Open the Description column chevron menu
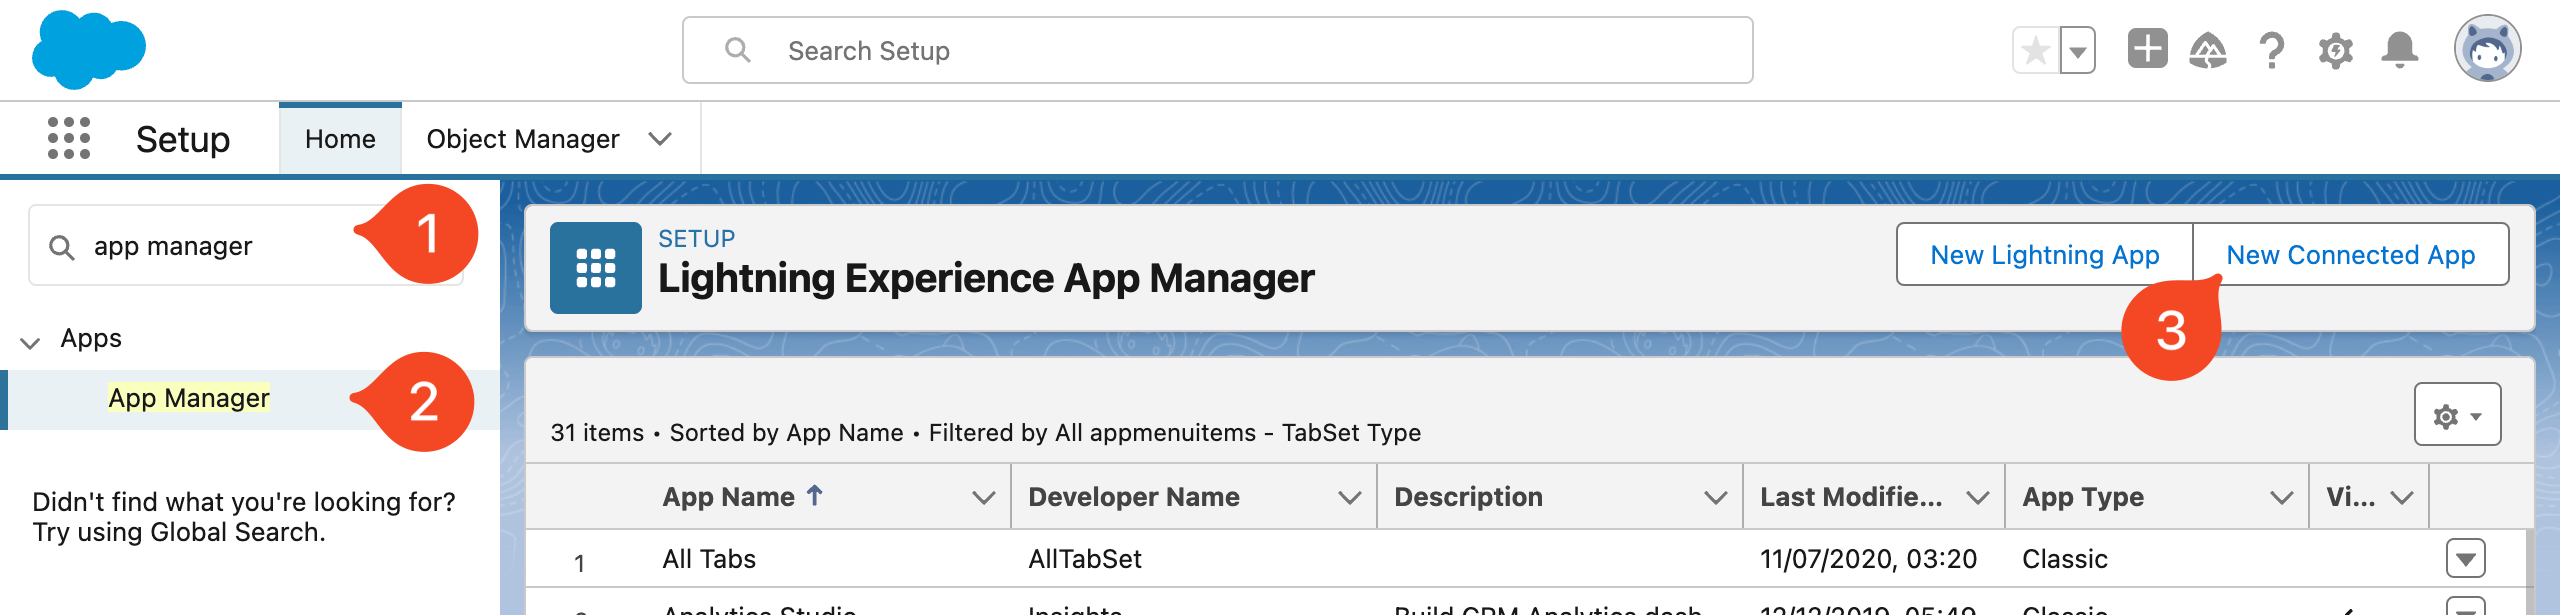The image size is (2560, 615). (1716, 497)
